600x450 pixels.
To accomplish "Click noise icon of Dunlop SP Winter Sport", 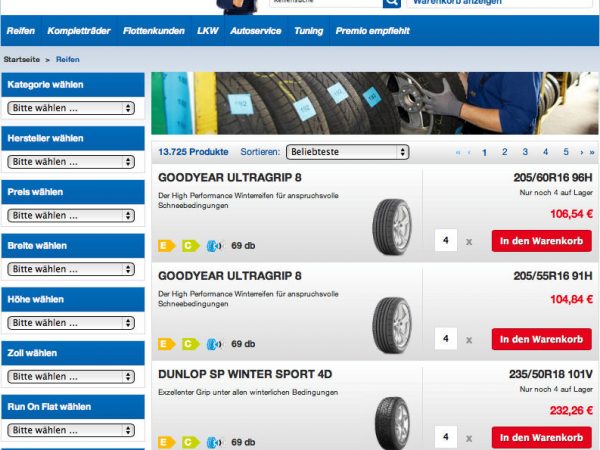I will tap(215, 442).
